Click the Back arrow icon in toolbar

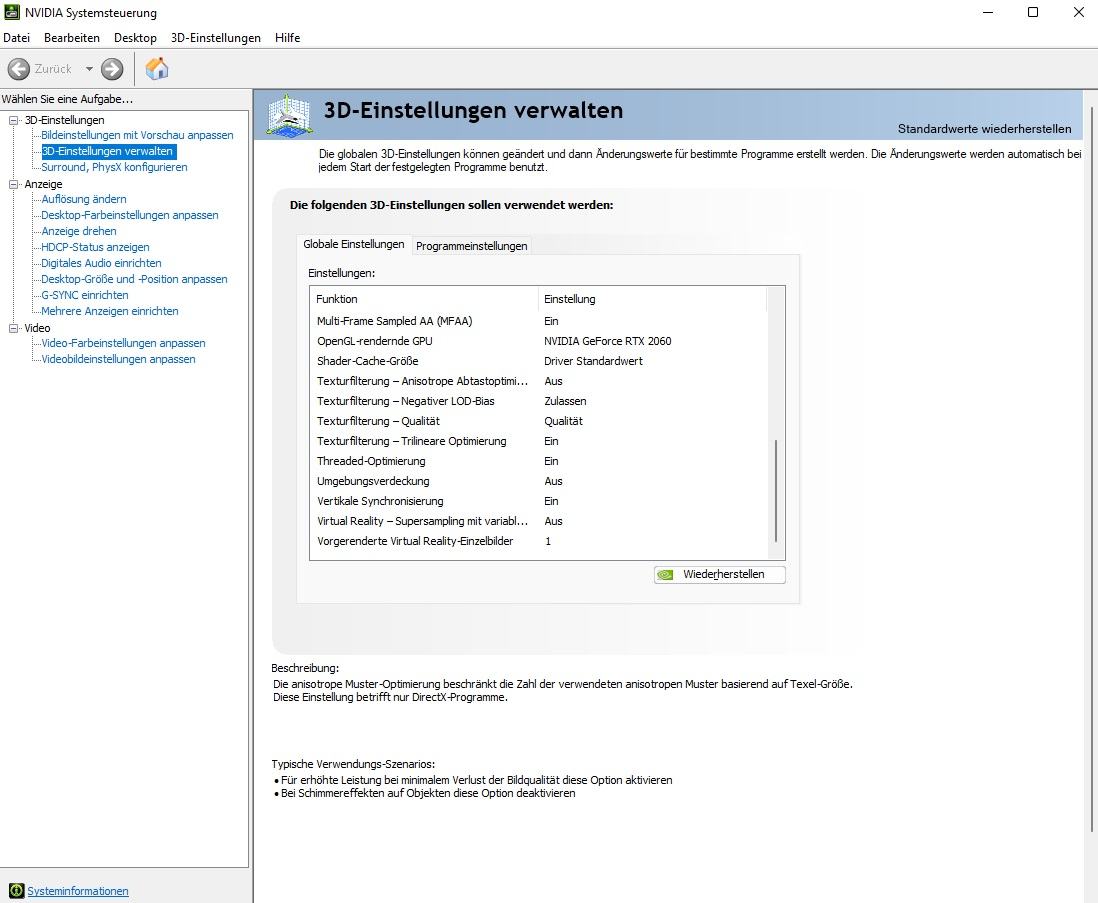pos(19,69)
